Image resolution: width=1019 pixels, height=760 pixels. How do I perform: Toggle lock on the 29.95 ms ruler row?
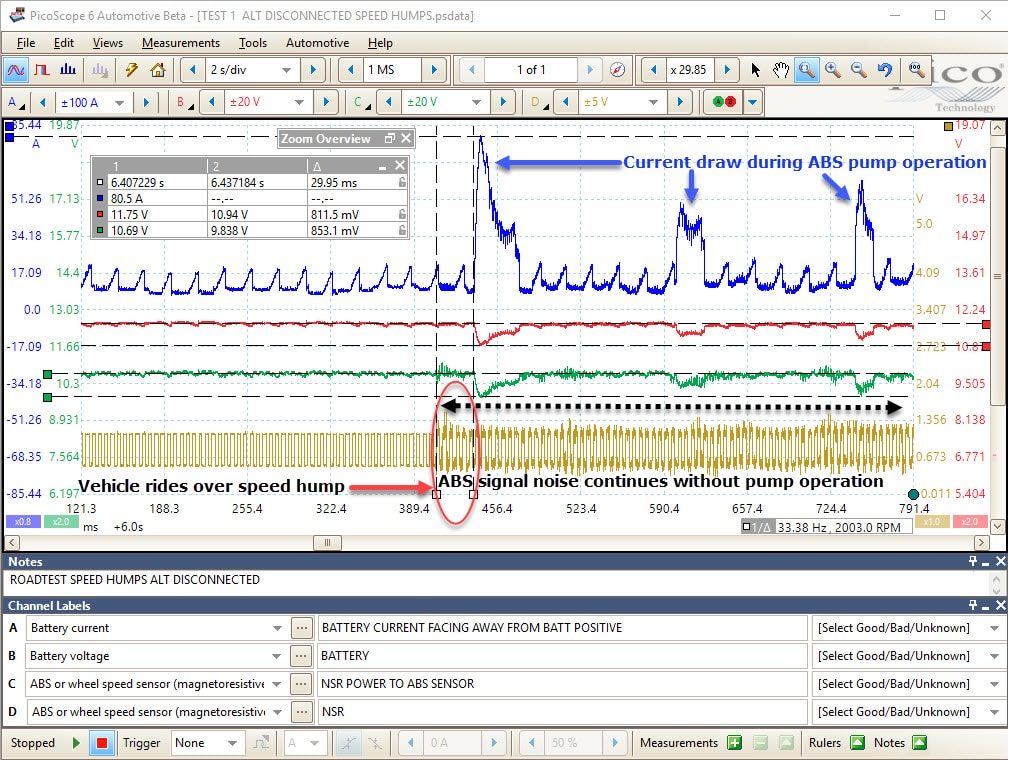click(x=402, y=183)
